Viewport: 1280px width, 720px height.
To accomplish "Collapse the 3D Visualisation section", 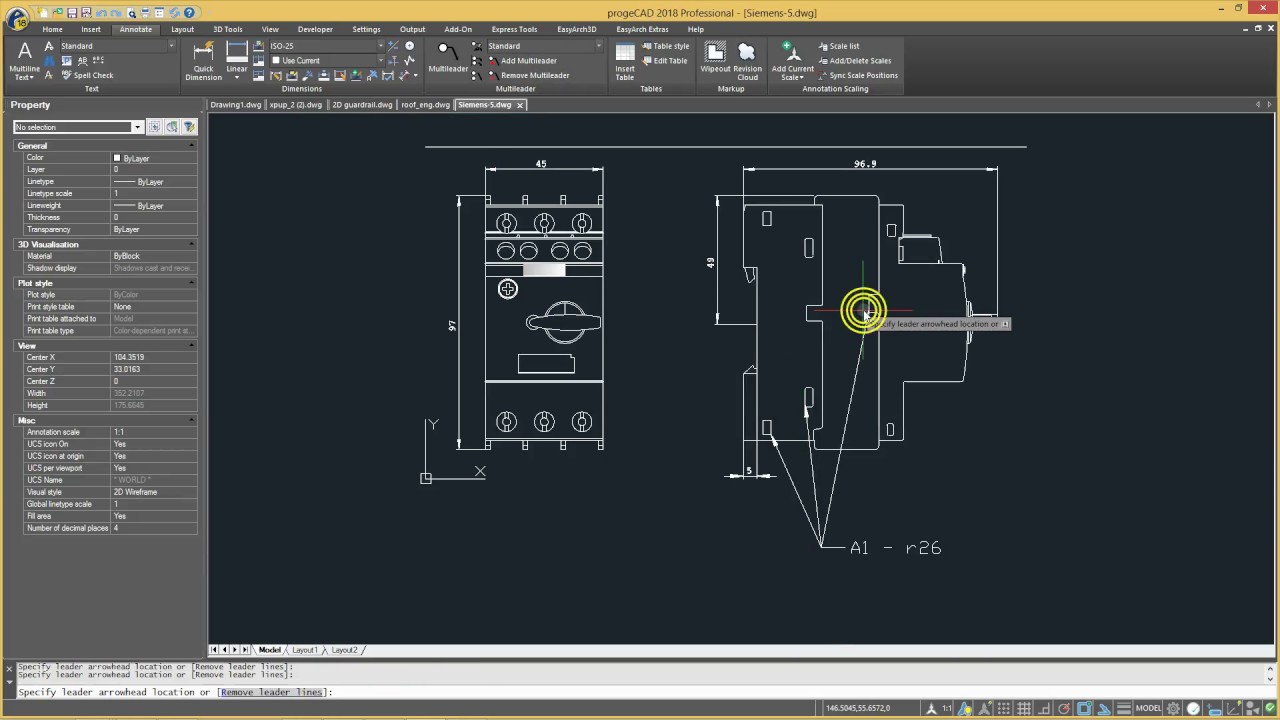I will 191,245.
